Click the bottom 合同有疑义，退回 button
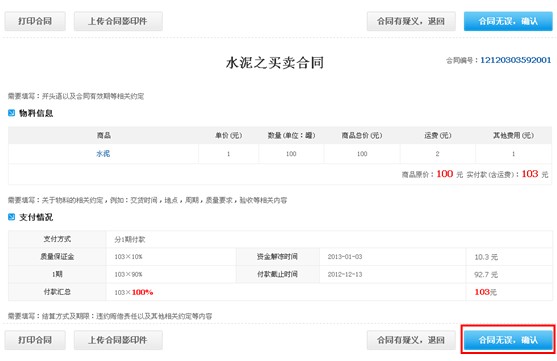The height and width of the screenshot is (361, 557). pos(411,340)
